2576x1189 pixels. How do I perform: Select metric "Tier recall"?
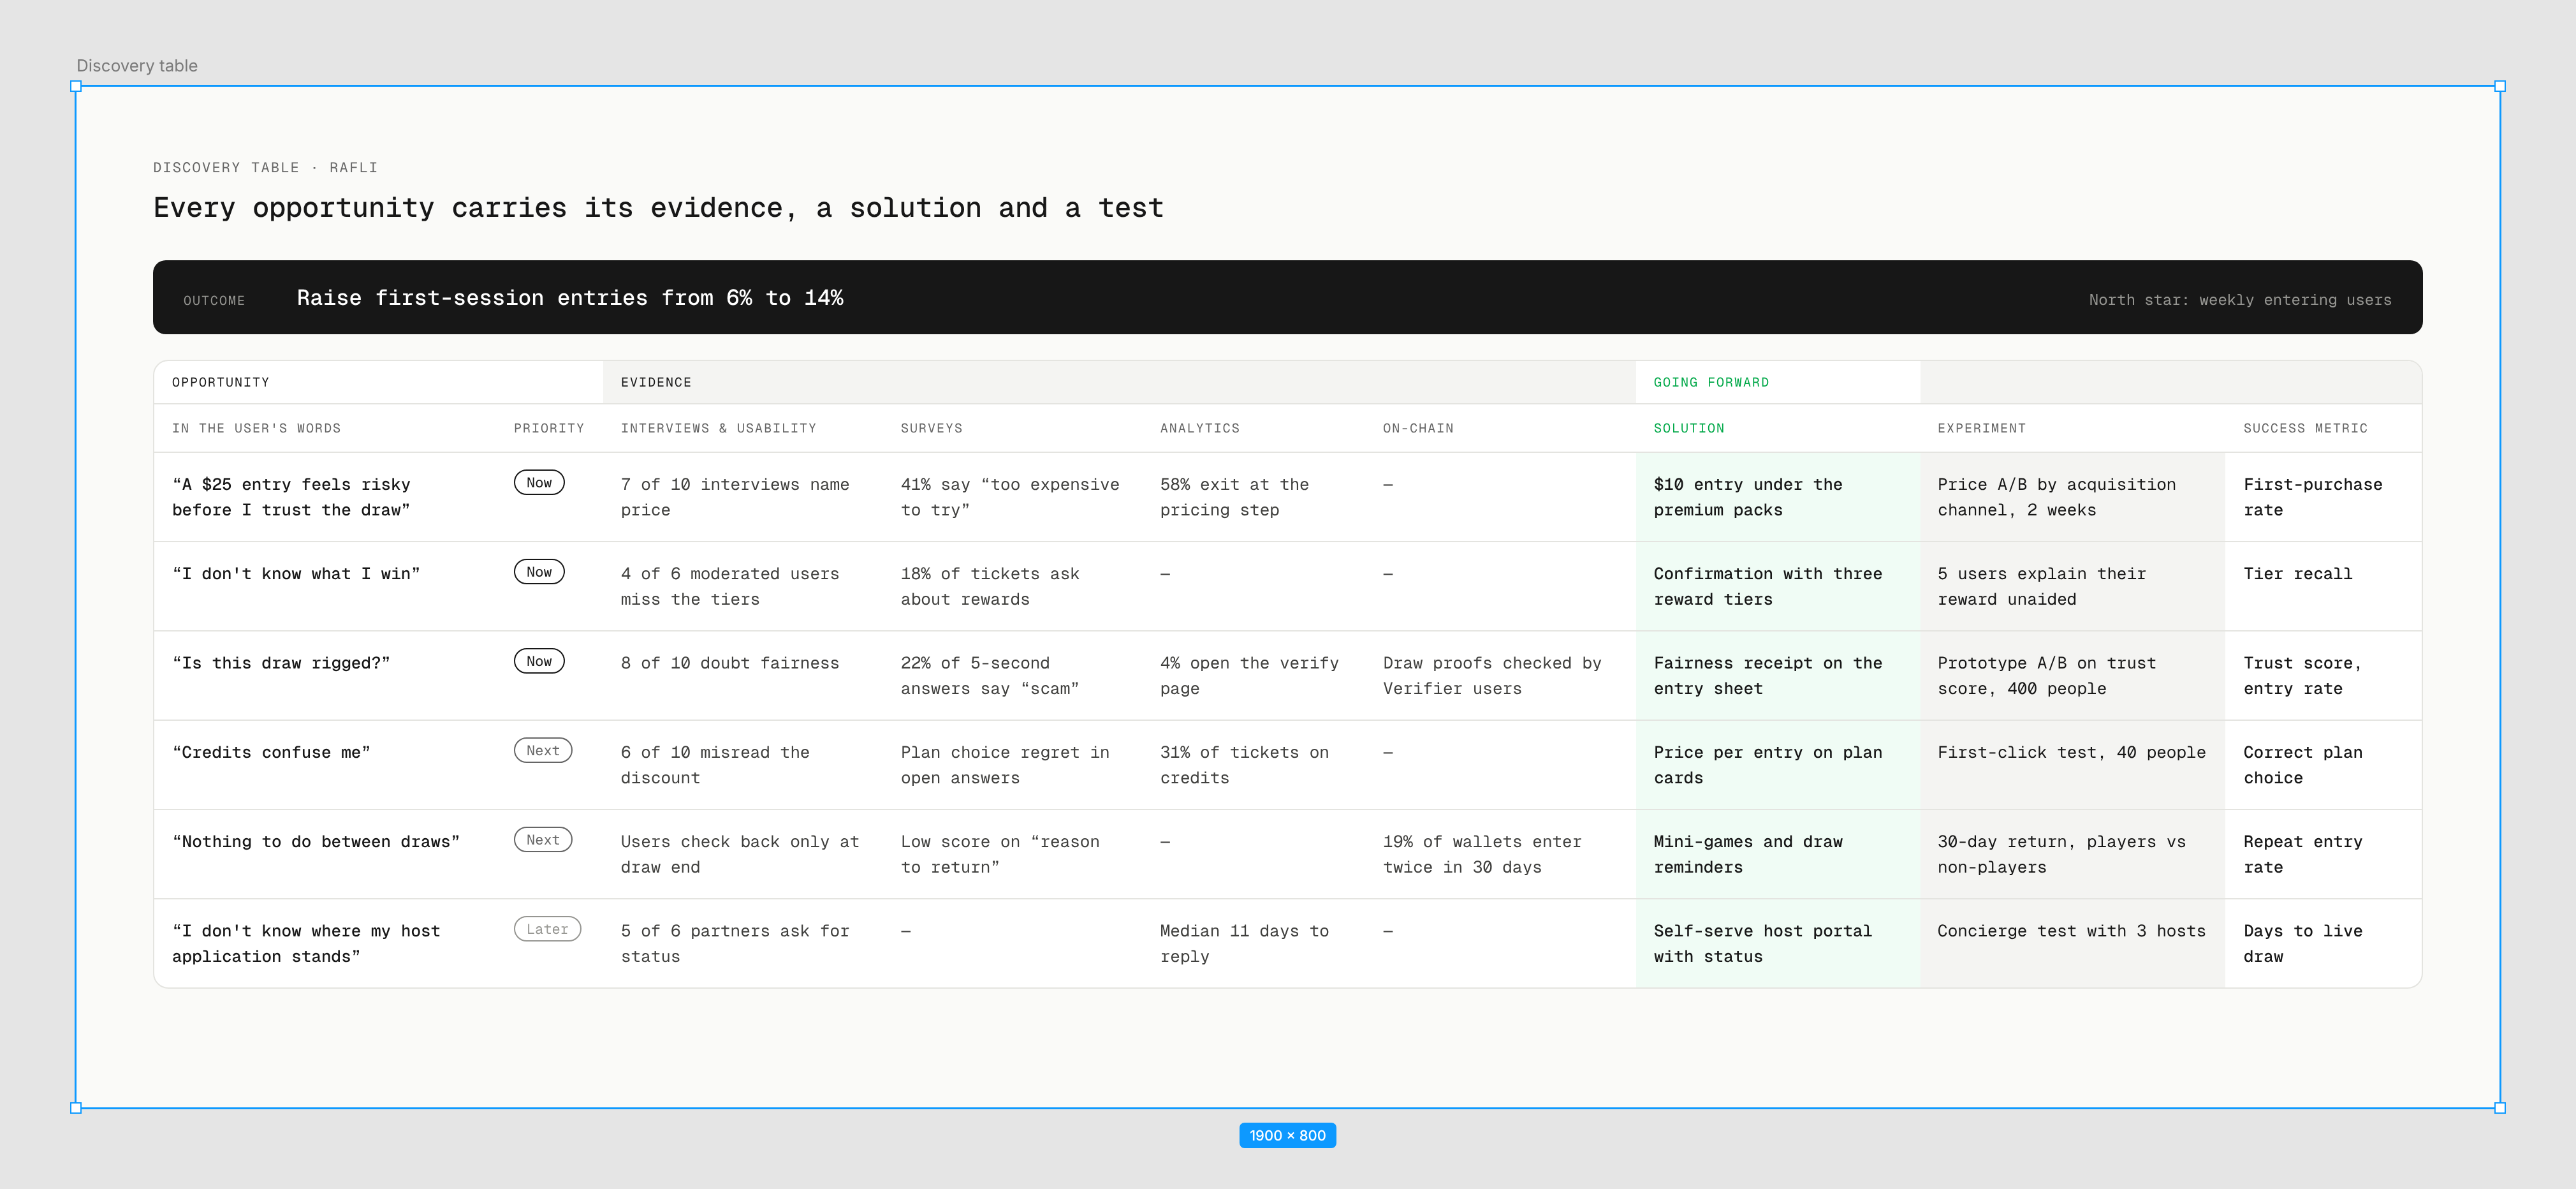pyautogui.click(x=2298, y=574)
